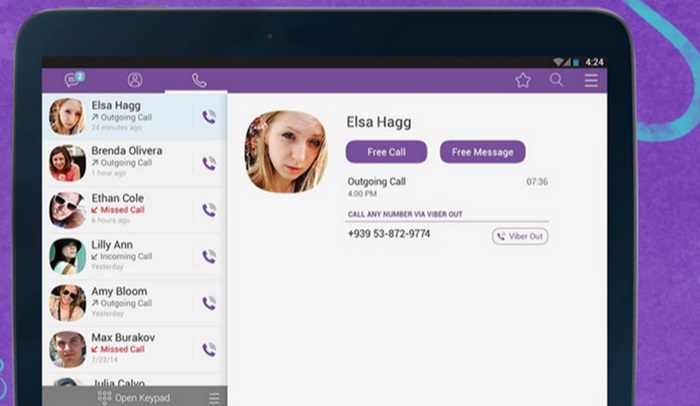Click the keypad dots grid icon

(x=104, y=398)
